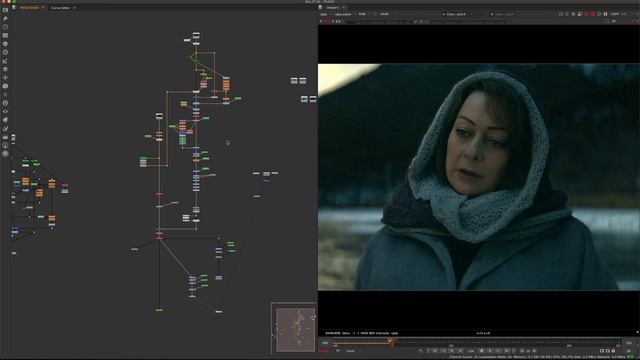640x360 pixels.
Task: Select the Viewer1 tab
Action: tap(333, 7)
